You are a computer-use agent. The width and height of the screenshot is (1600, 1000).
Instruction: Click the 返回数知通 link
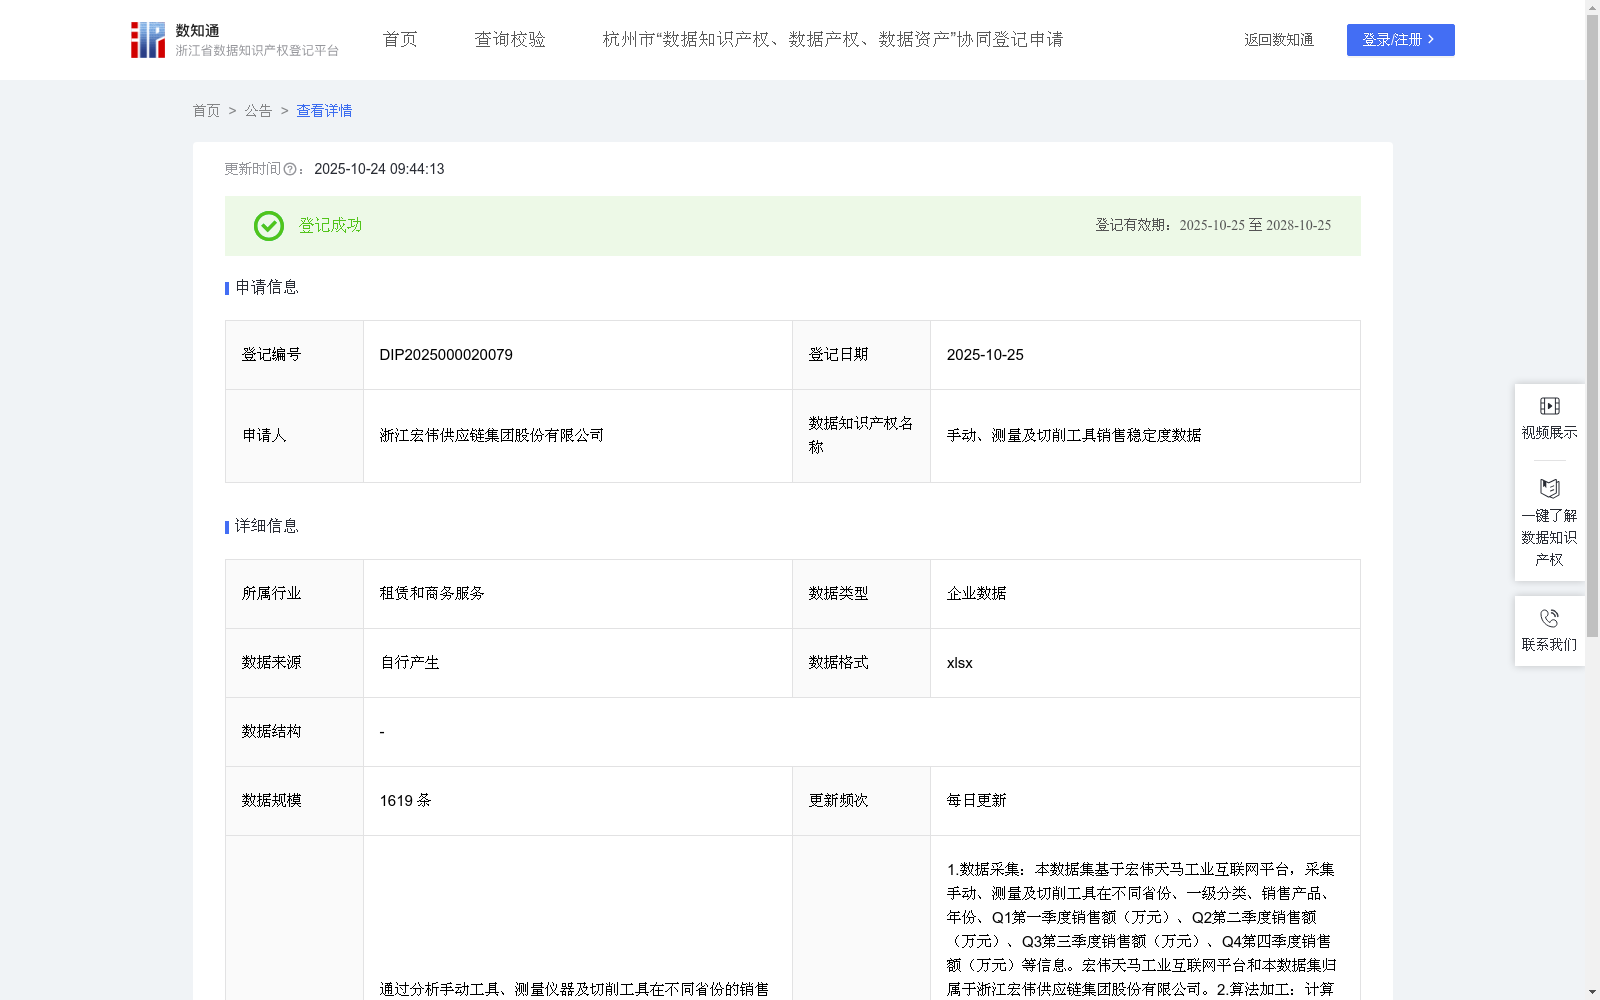(x=1278, y=40)
